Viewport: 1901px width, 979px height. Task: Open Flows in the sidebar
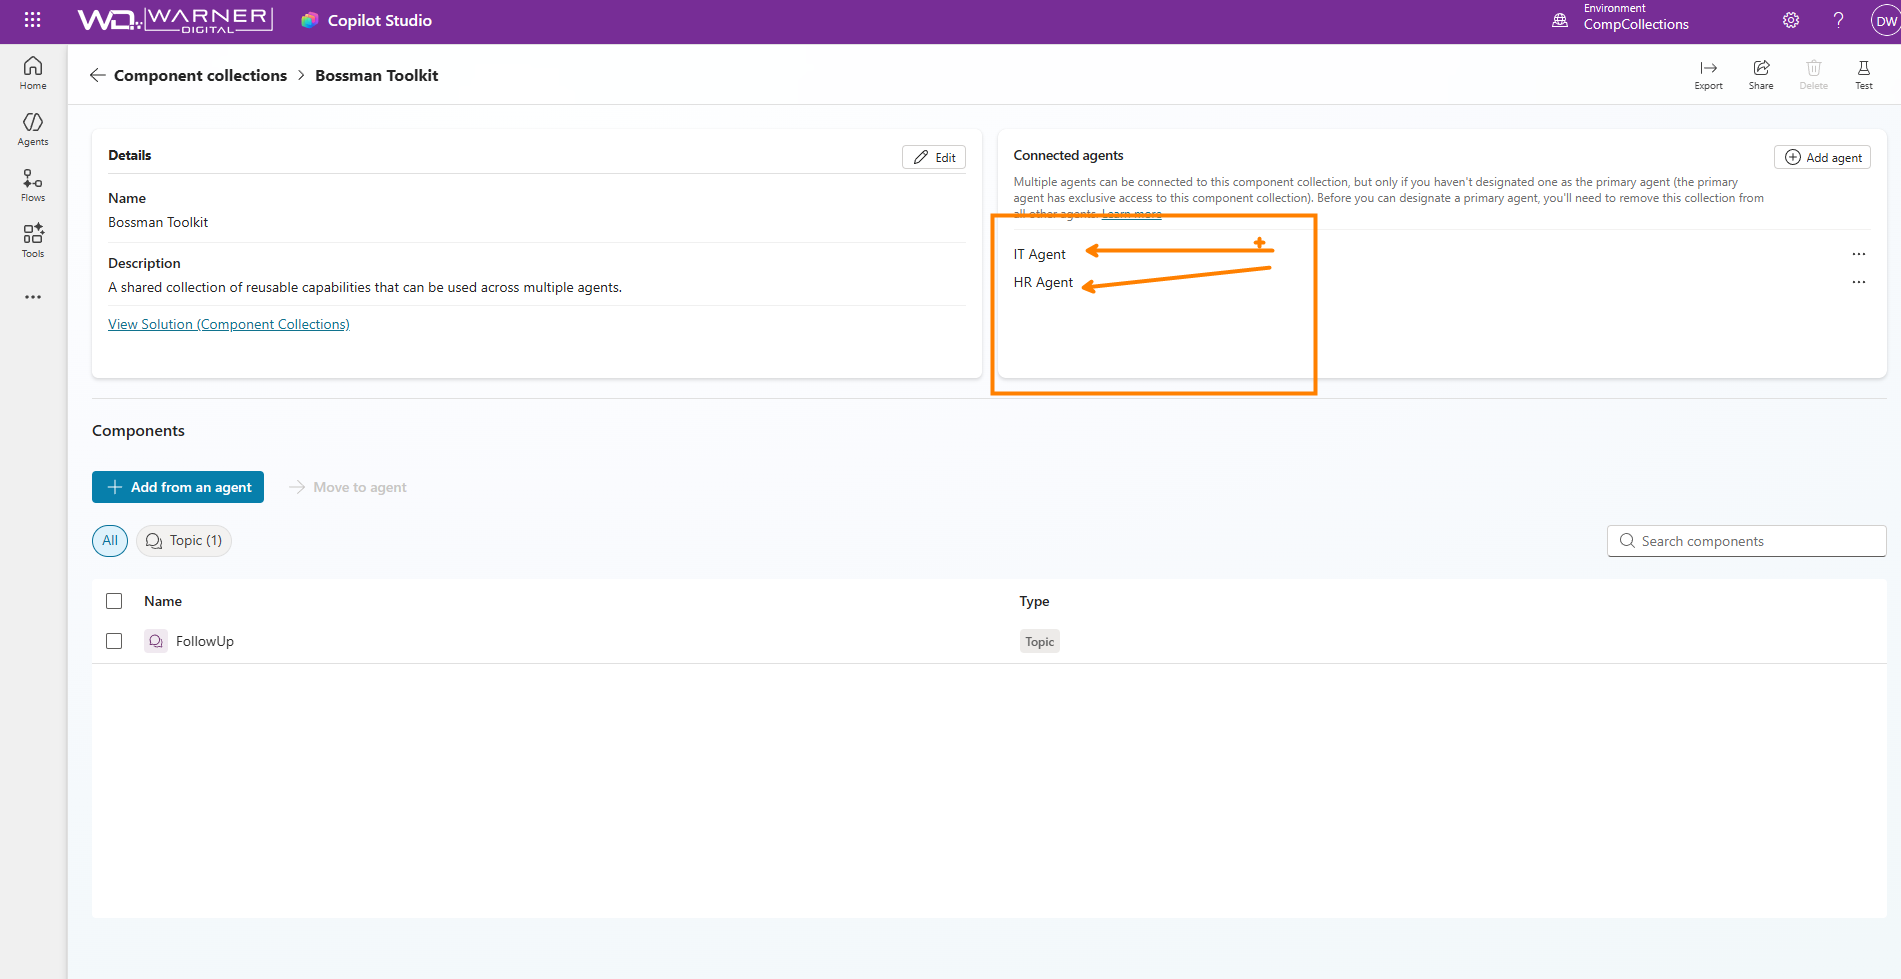tap(33, 185)
